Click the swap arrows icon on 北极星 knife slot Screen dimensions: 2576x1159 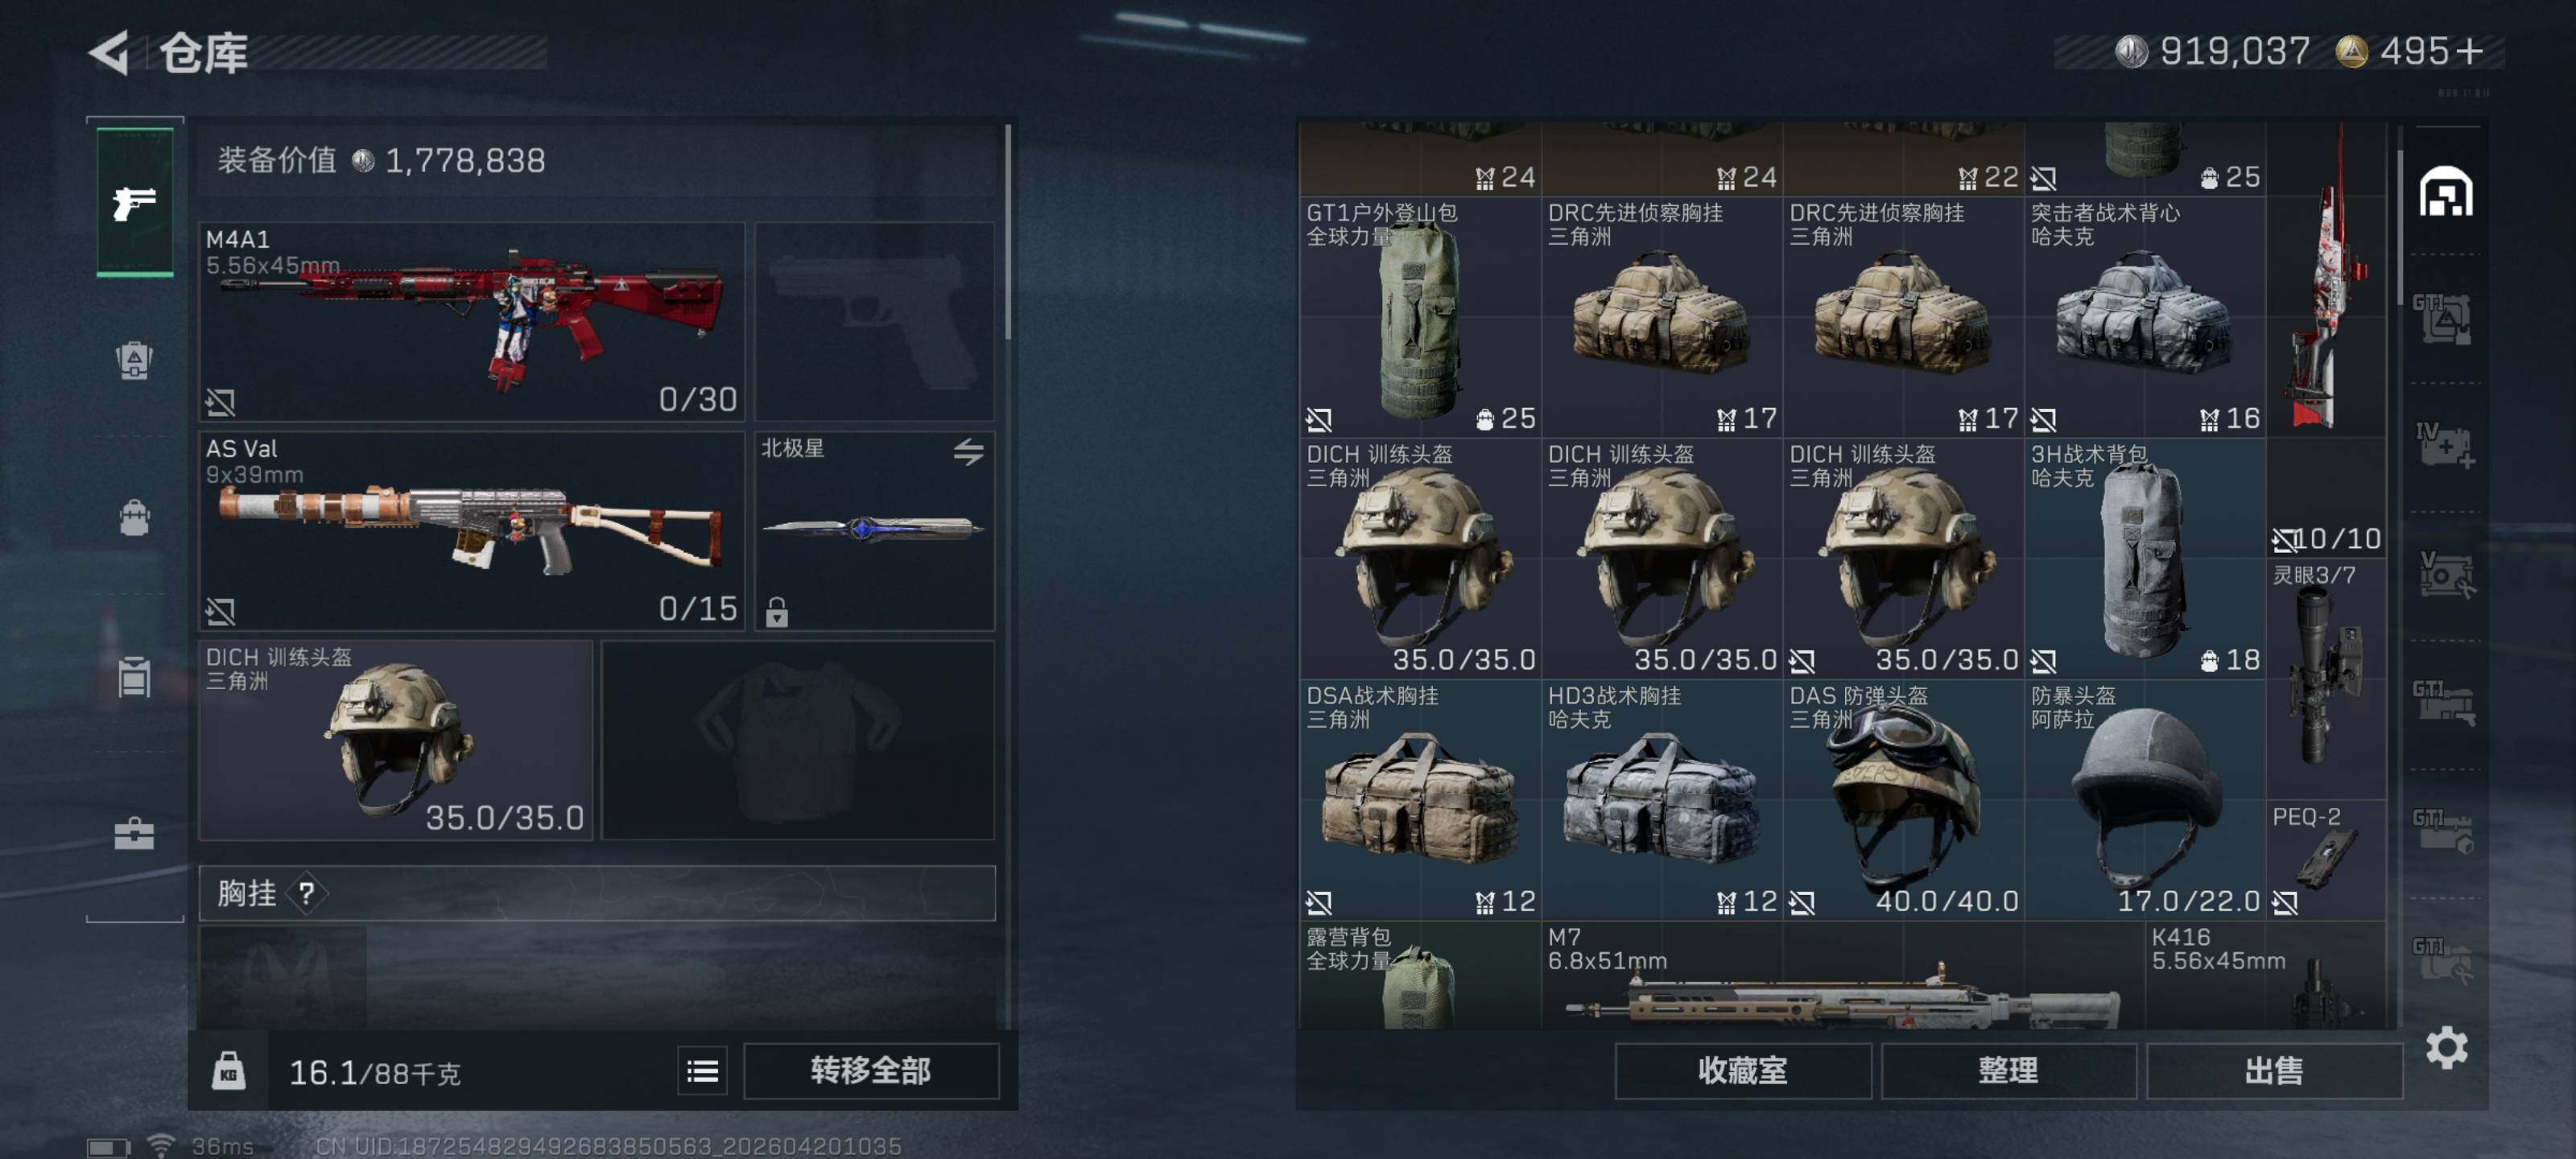[x=967, y=451]
